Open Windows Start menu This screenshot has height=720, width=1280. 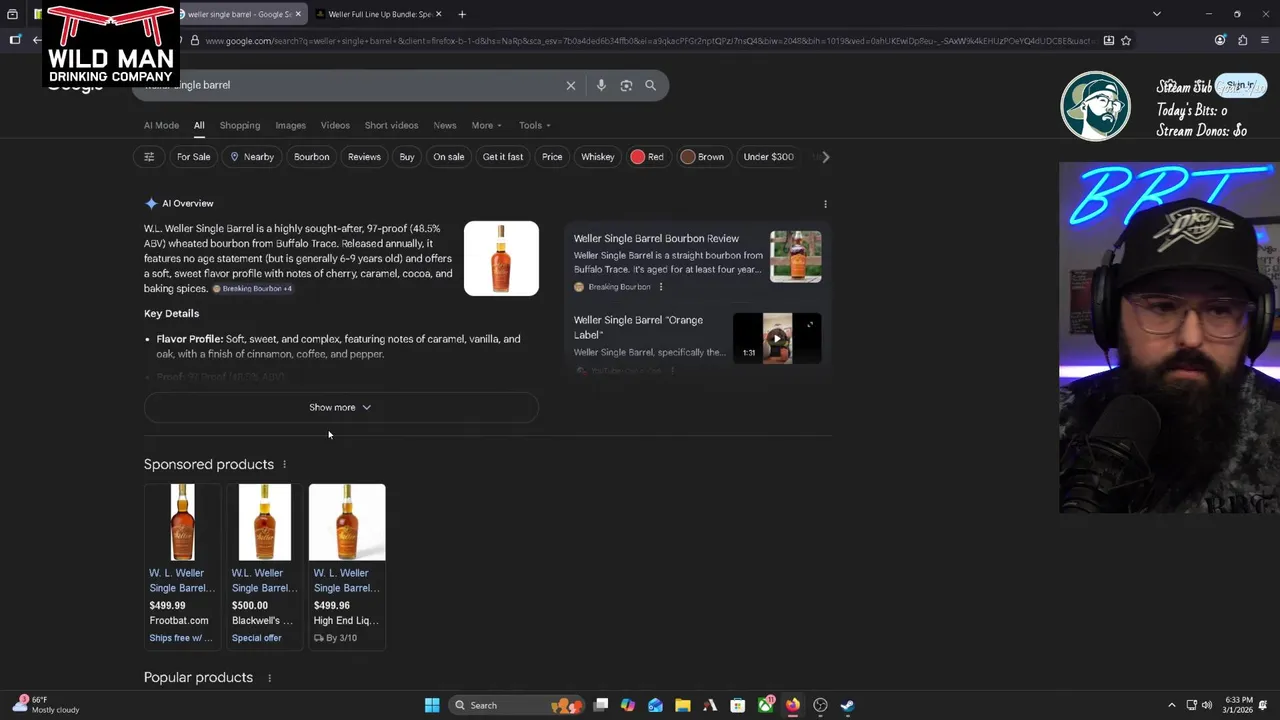tap(432, 705)
